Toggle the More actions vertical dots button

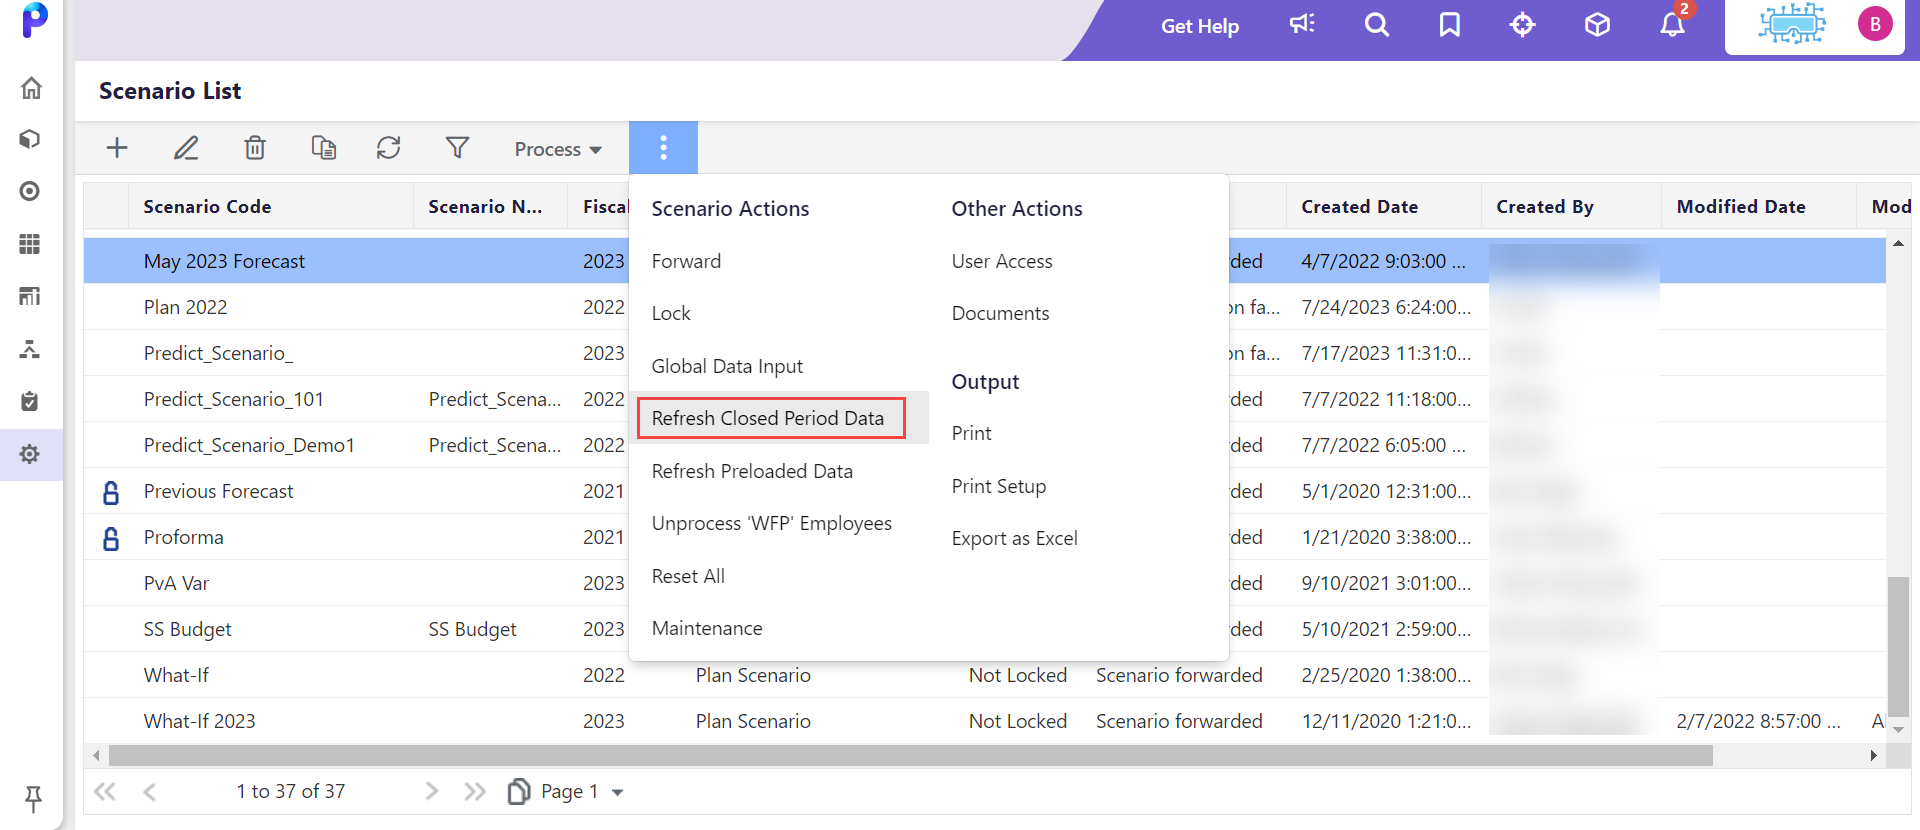pos(663,148)
